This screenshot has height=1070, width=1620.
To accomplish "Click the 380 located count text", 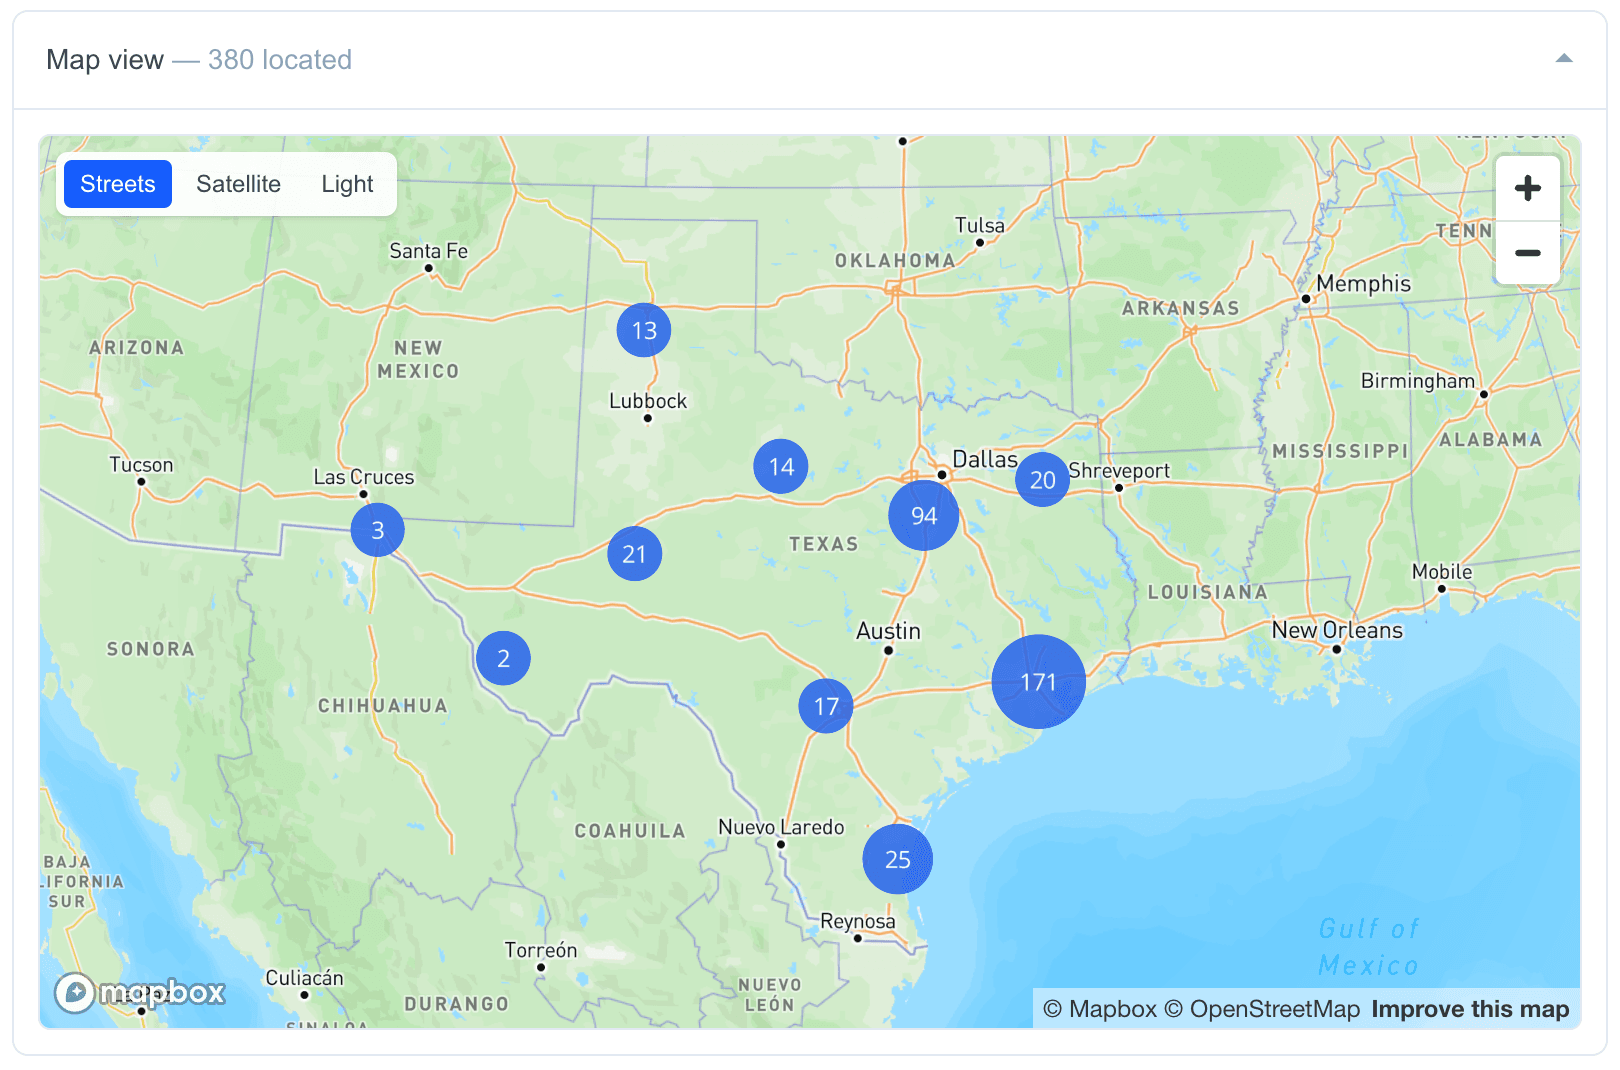I will pyautogui.click(x=280, y=60).
